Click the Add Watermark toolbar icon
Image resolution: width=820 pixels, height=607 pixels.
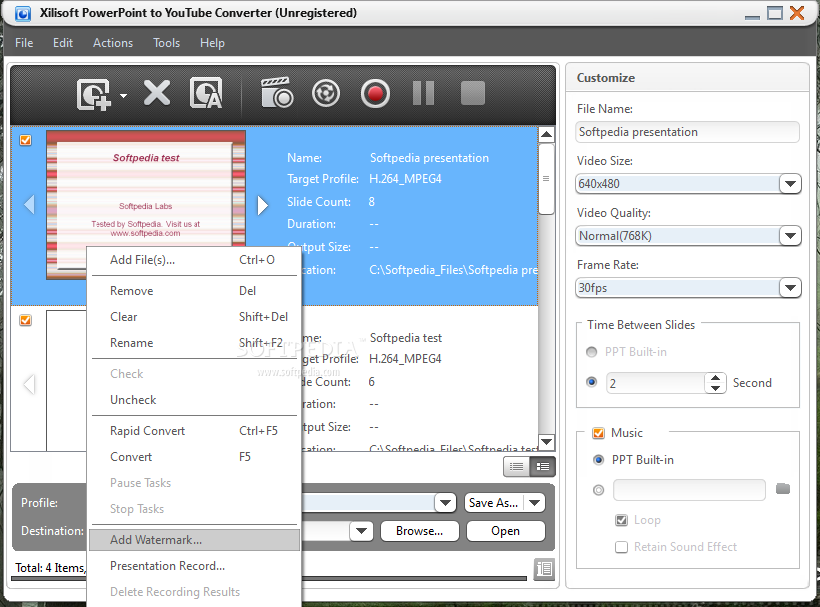(206, 94)
